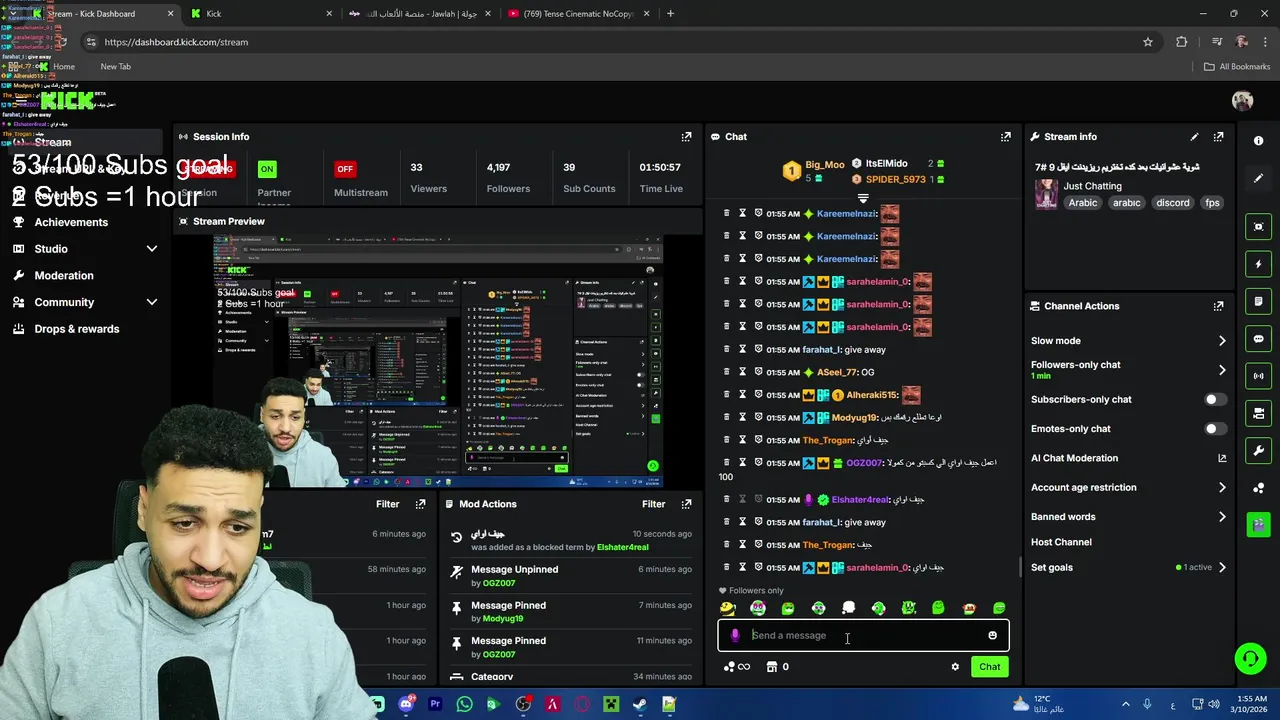Open Mod Actions Filter menu

pyautogui.click(x=654, y=504)
